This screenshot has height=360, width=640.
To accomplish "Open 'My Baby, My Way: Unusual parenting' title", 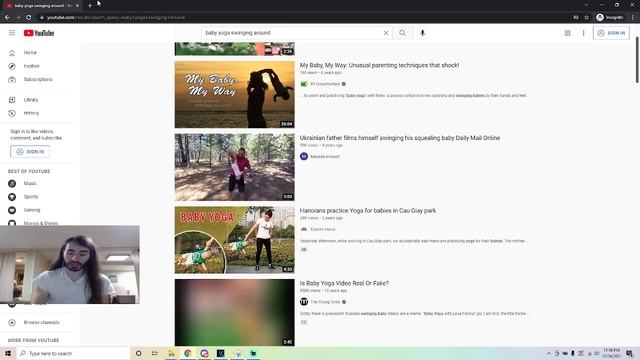I will (x=379, y=65).
